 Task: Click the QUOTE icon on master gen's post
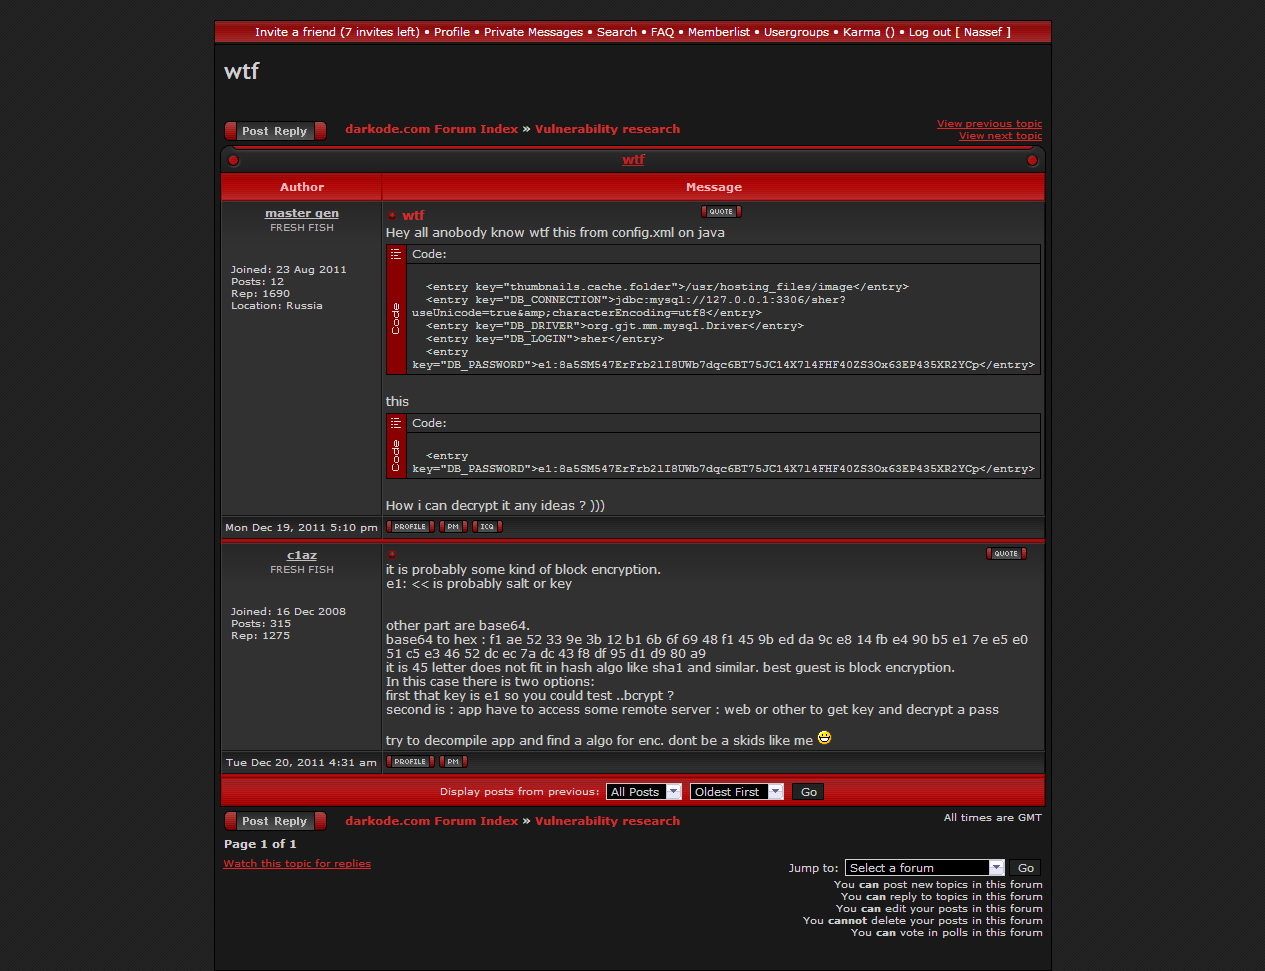[x=721, y=212]
